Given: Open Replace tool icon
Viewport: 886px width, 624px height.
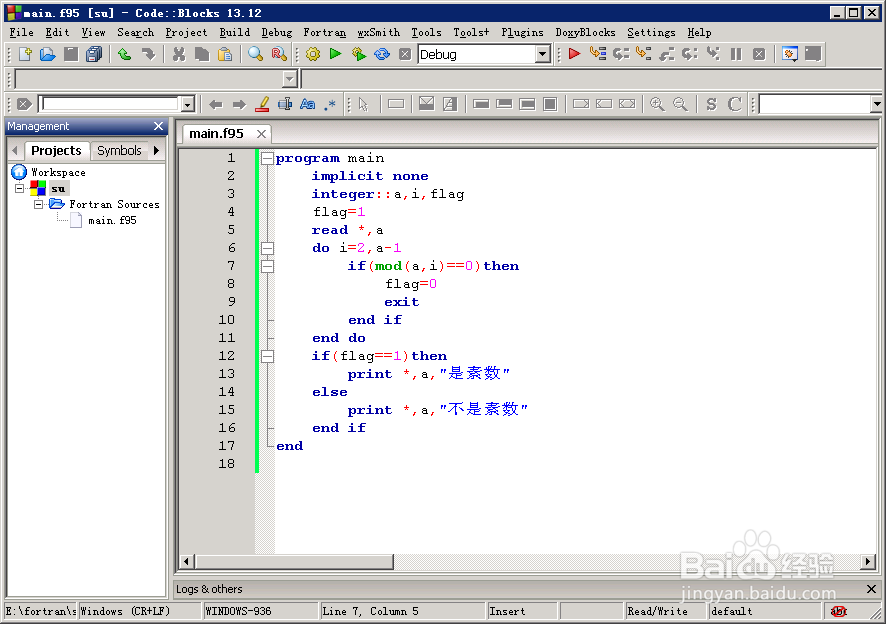Looking at the screenshot, I should (x=279, y=54).
